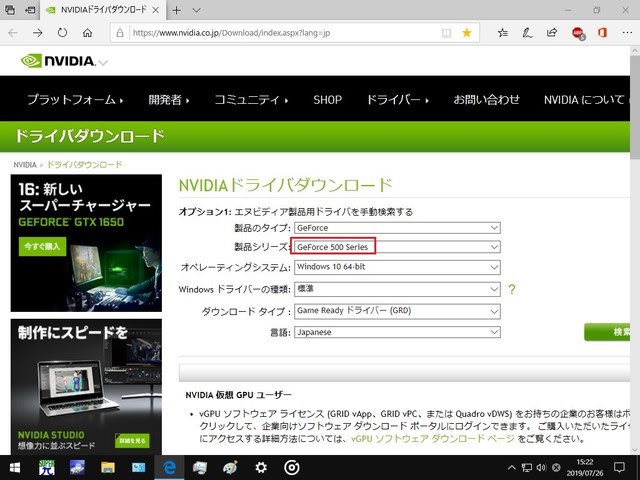The width and height of the screenshot is (640, 480).
Task: Open the プラットフォーム menu
Action: [x=75, y=100]
